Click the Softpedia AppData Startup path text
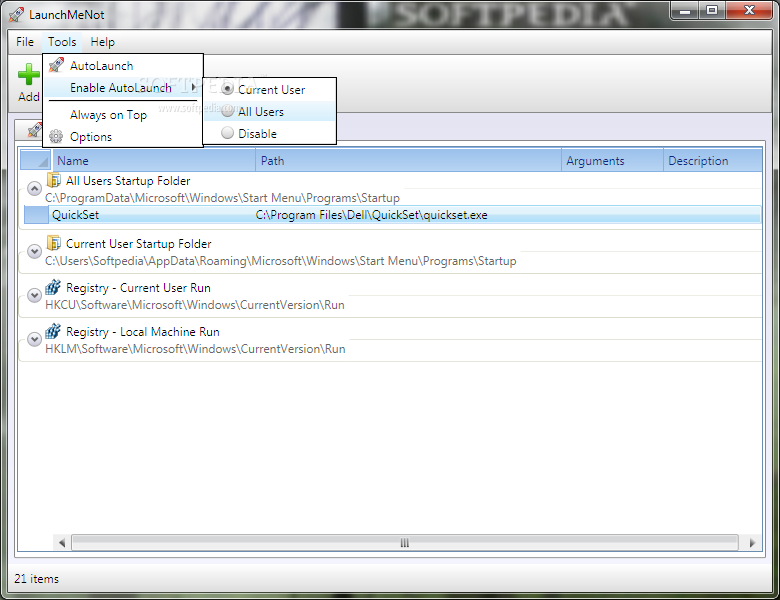Screen dimensions: 780x600 click(x=281, y=261)
